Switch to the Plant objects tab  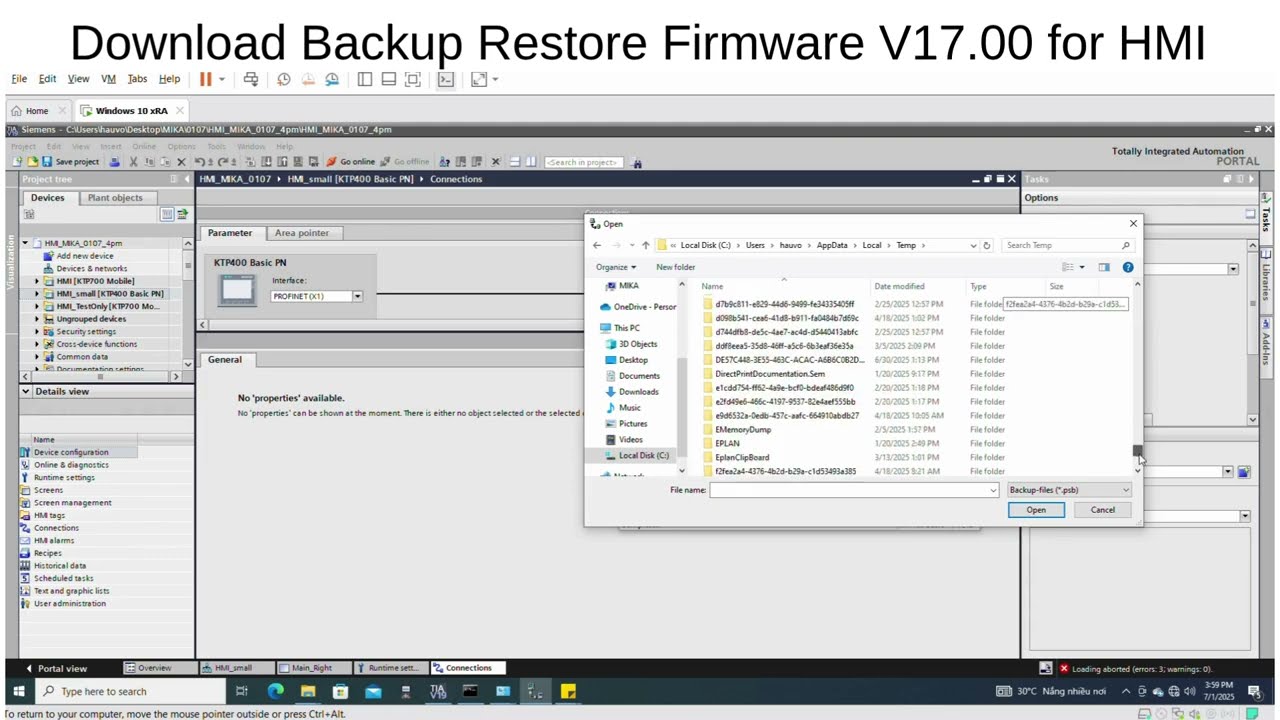click(x=115, y=198)
